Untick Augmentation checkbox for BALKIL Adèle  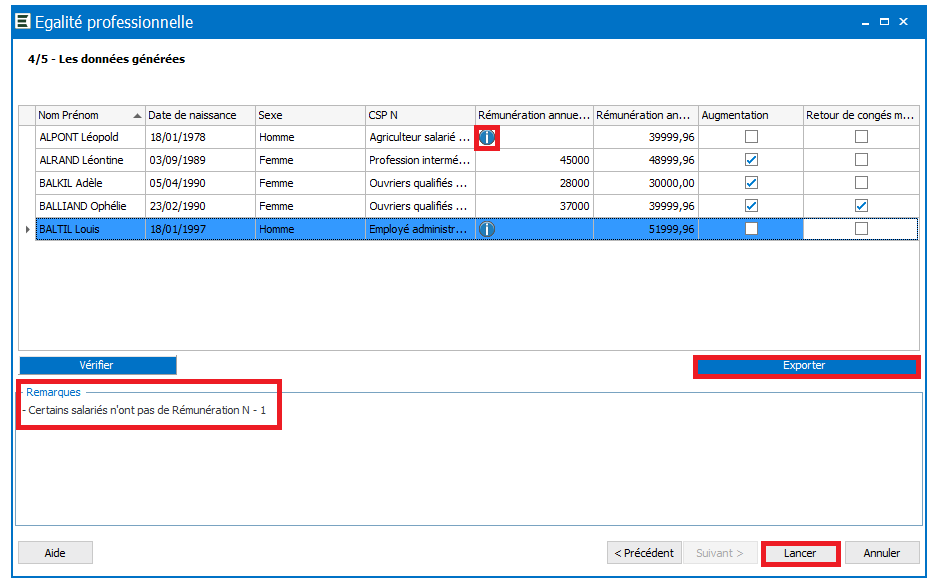coord(752,183)
